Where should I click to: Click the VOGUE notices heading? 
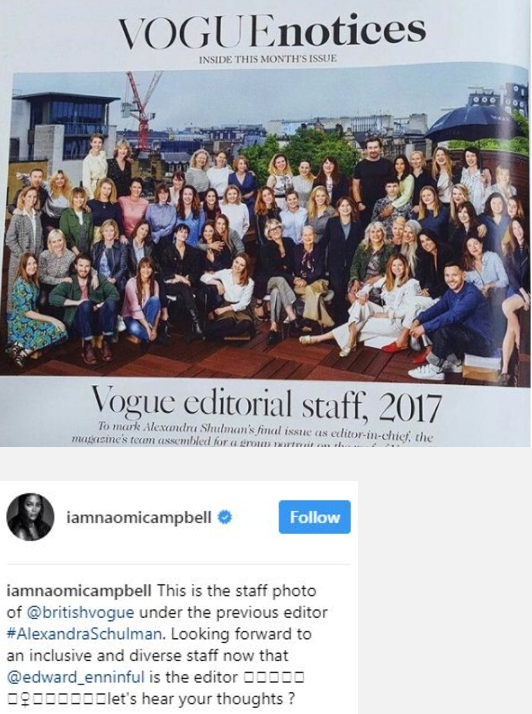pyautogui.click(x=272, y=32)
